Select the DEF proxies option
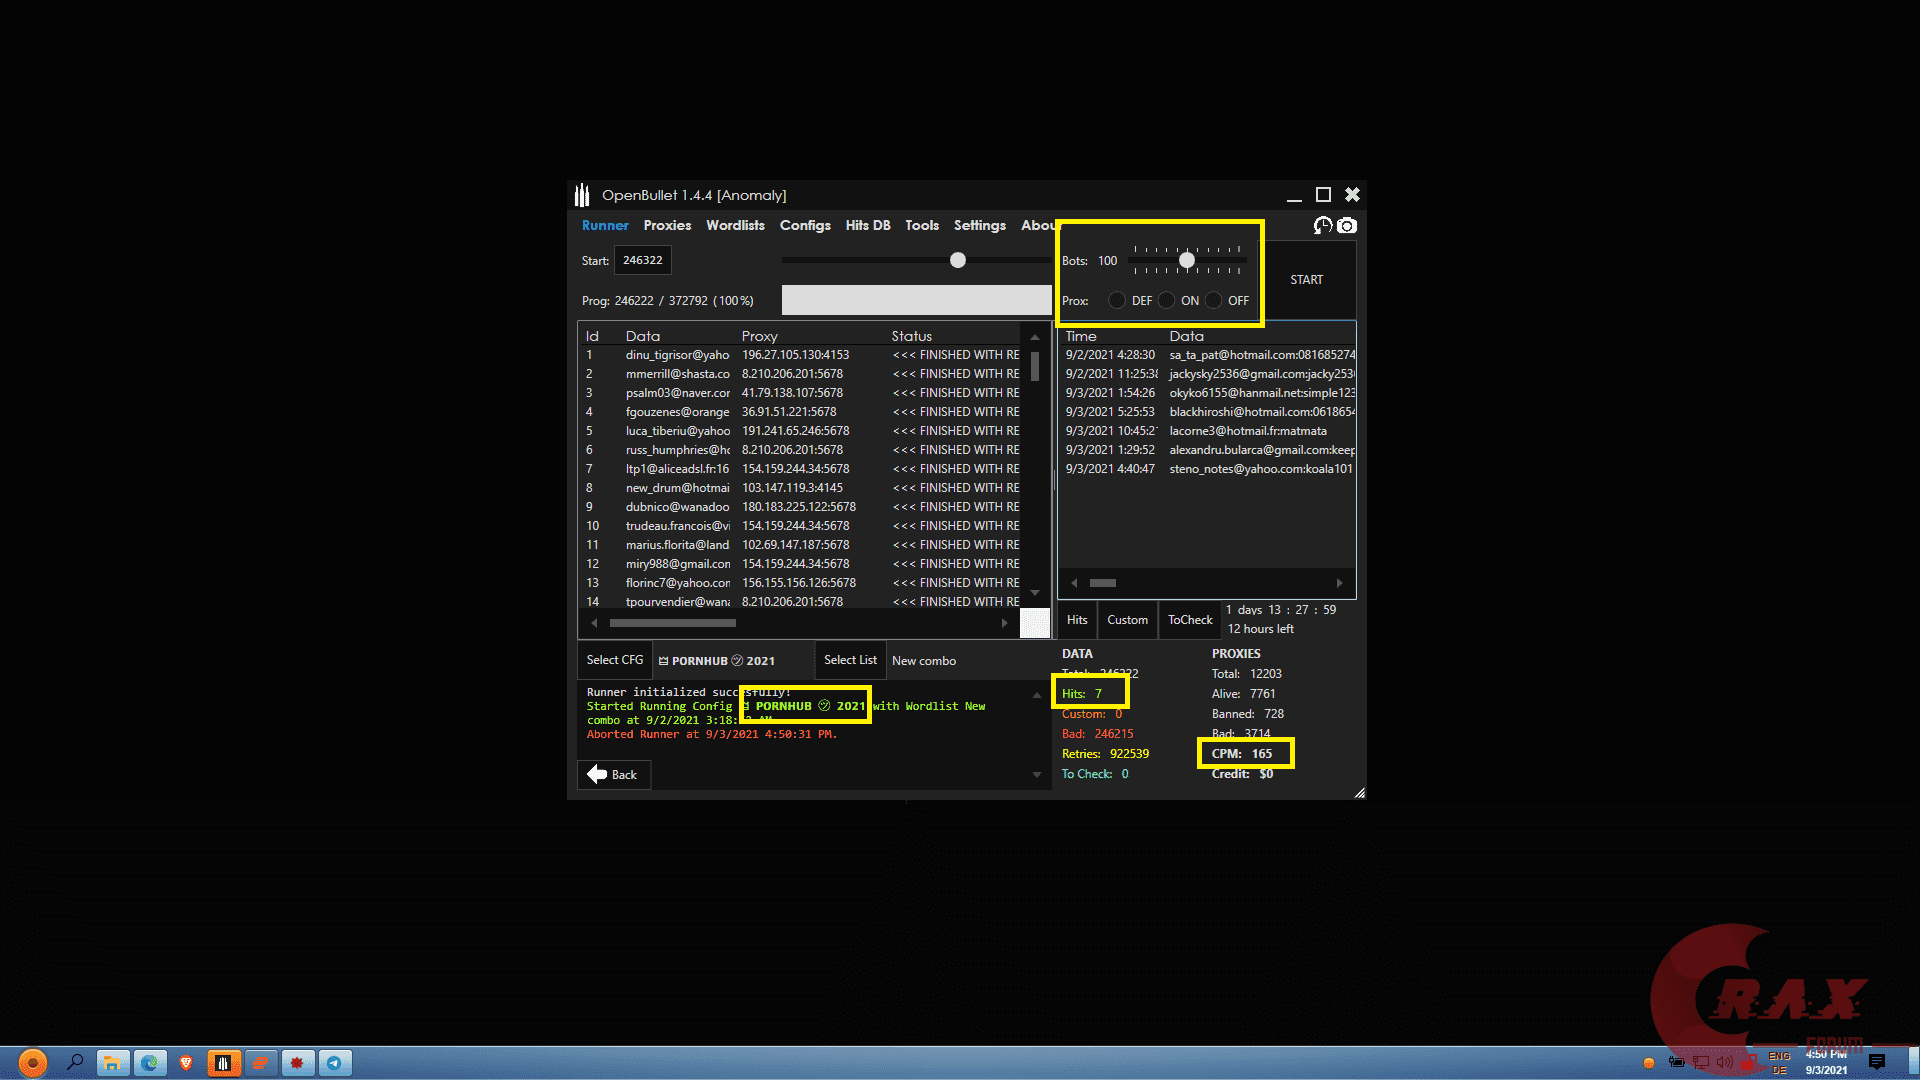 (1117, 300)
